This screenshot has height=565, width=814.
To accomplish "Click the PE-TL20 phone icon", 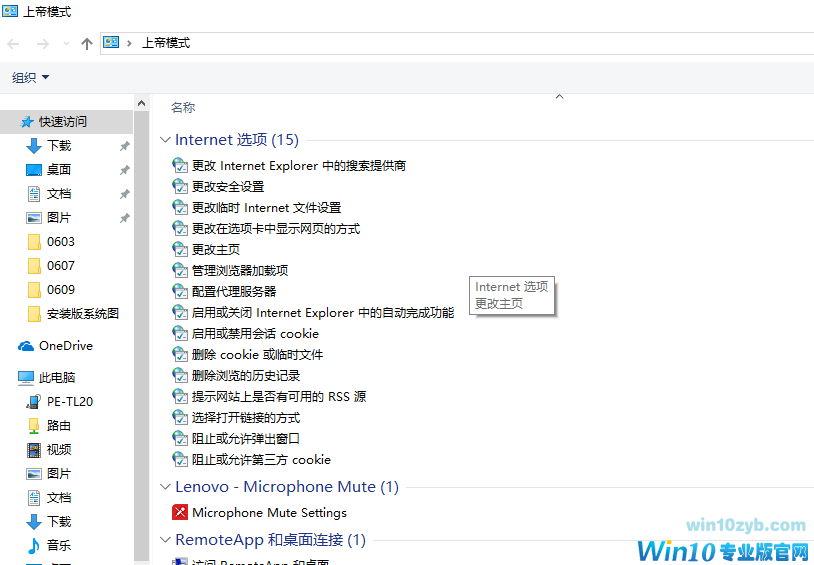I will point(34,402).
